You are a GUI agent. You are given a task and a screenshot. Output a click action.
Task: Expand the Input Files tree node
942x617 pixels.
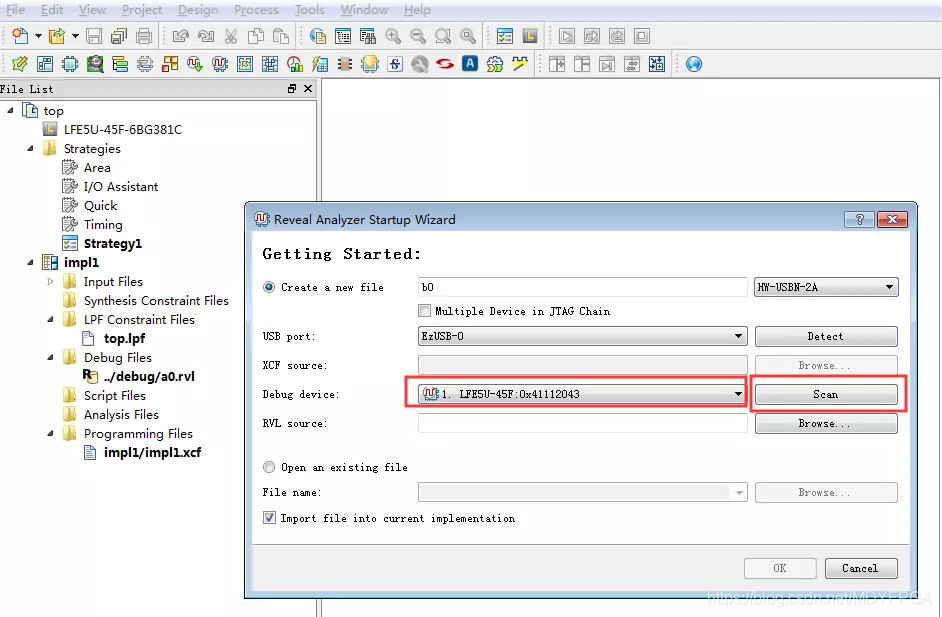coord(50,282)
